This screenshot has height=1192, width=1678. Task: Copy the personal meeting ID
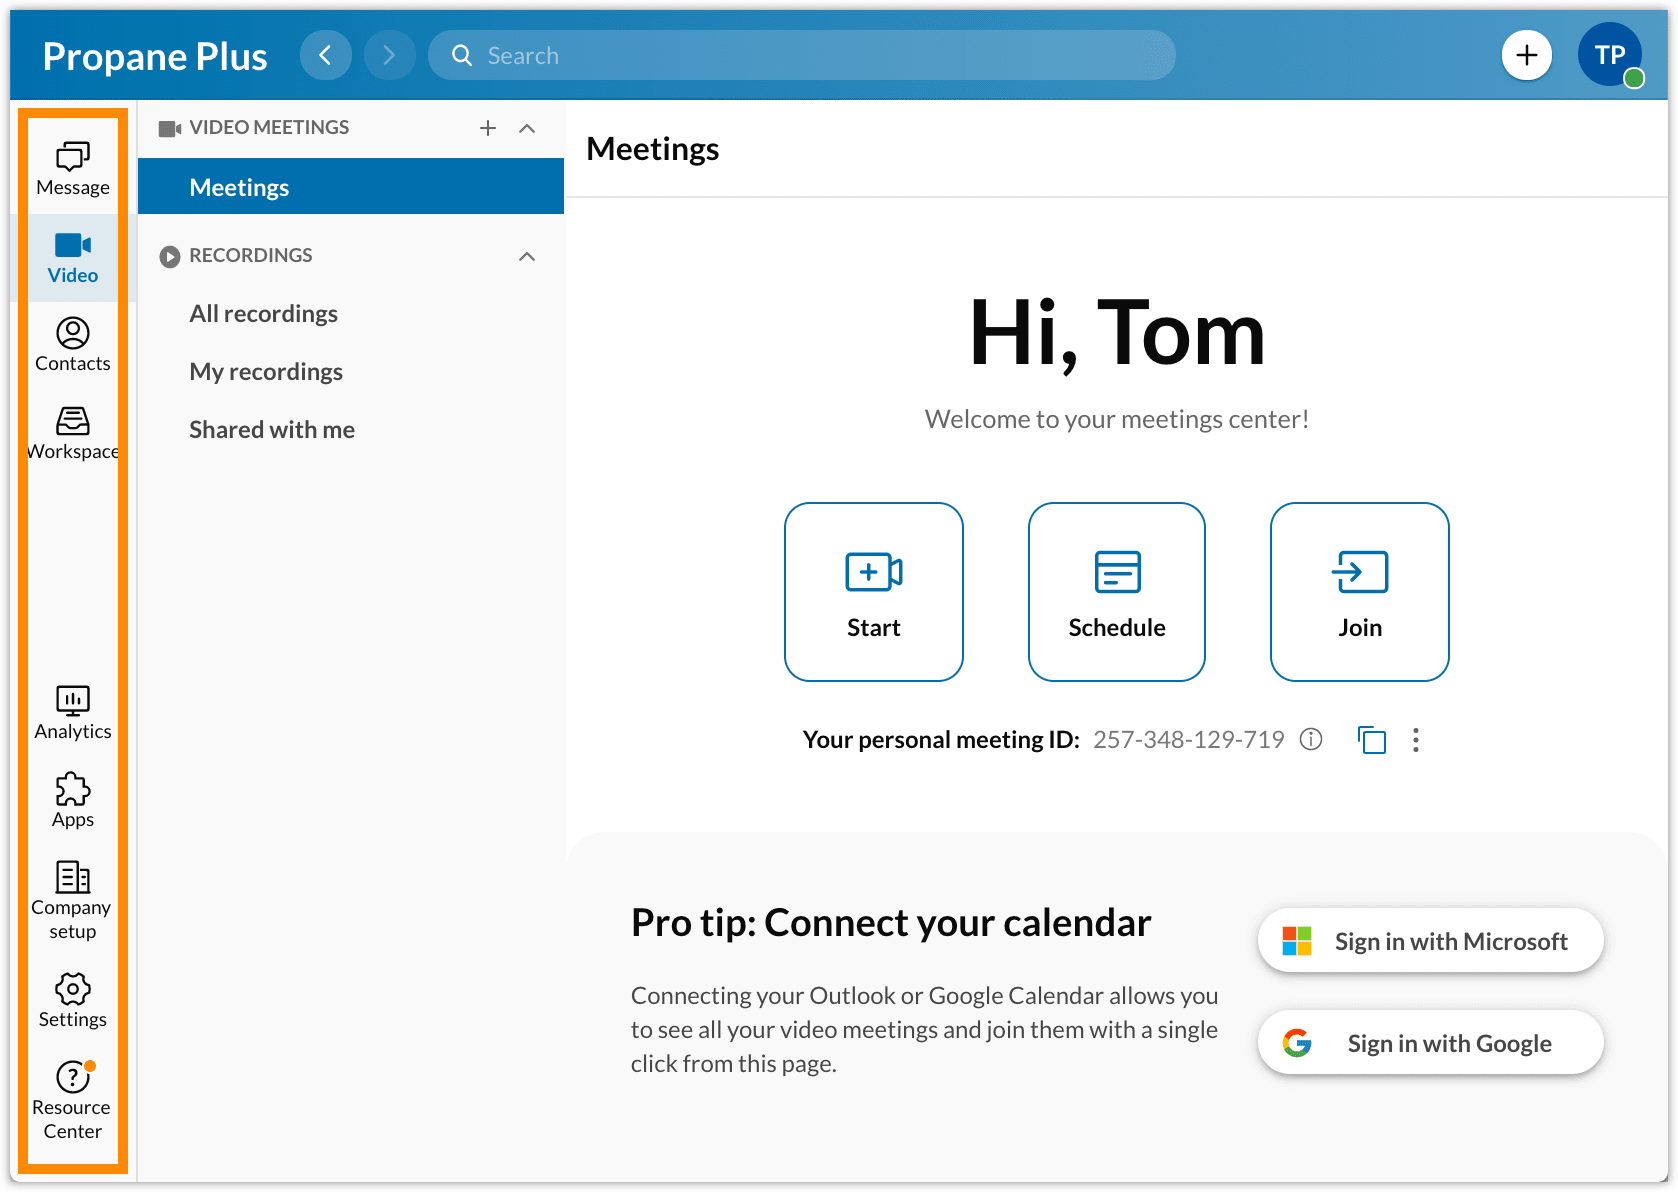click(1371, 740)
